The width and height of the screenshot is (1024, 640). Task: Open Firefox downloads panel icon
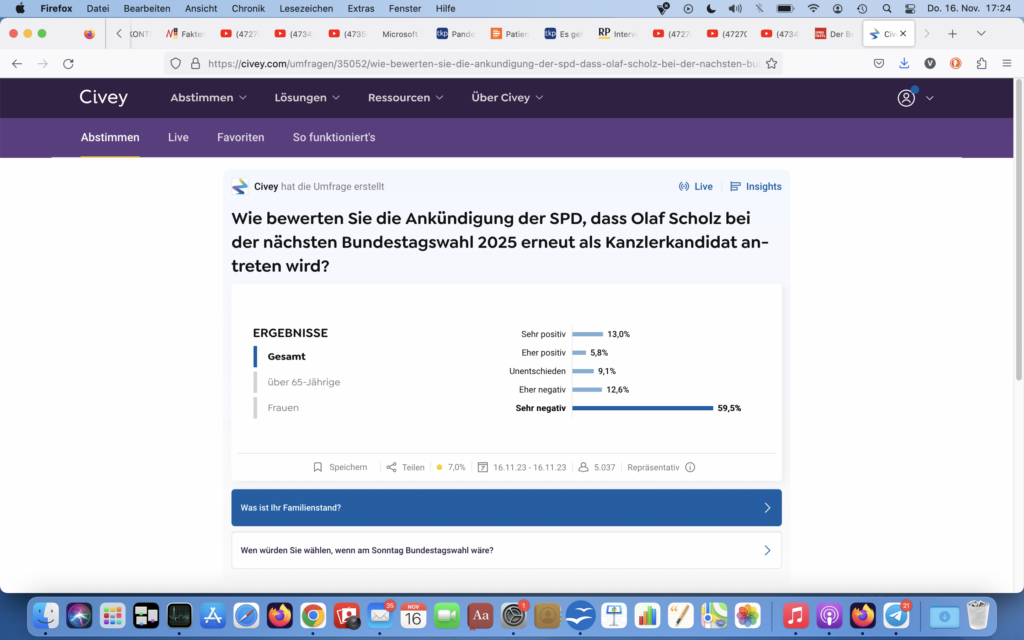[x=904, y=63]
